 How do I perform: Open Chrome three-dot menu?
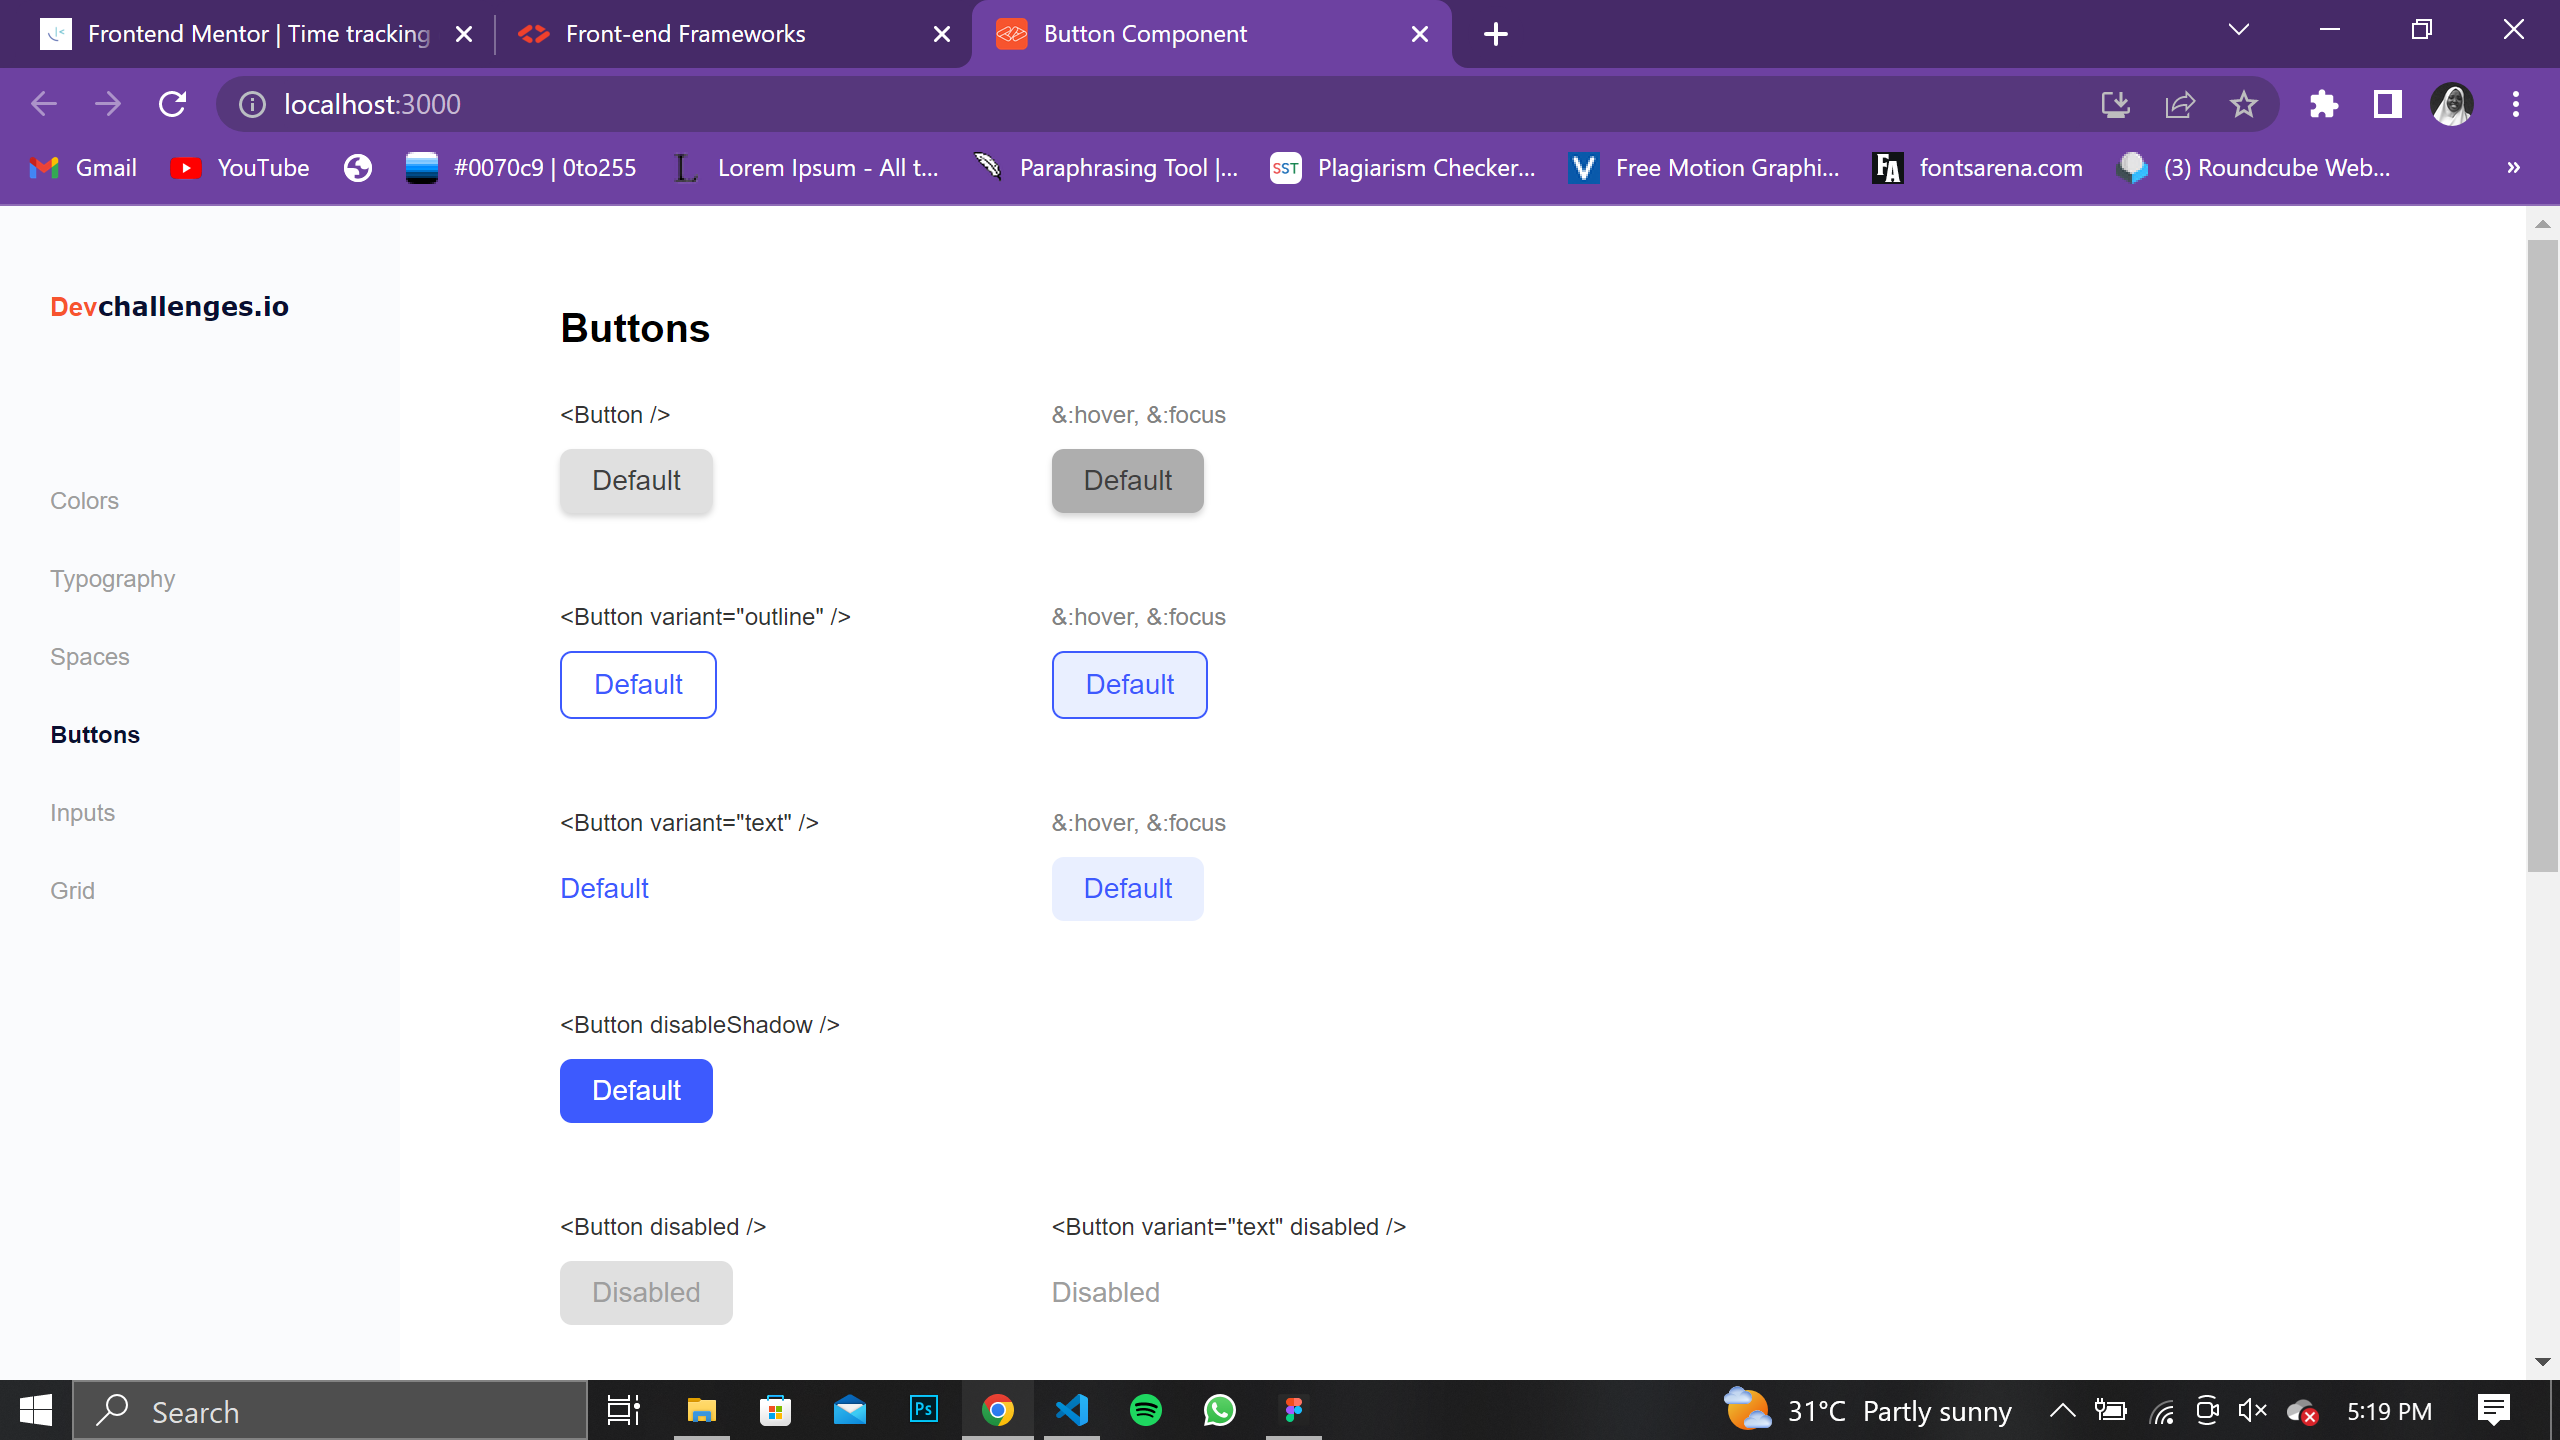(2515, 104)
